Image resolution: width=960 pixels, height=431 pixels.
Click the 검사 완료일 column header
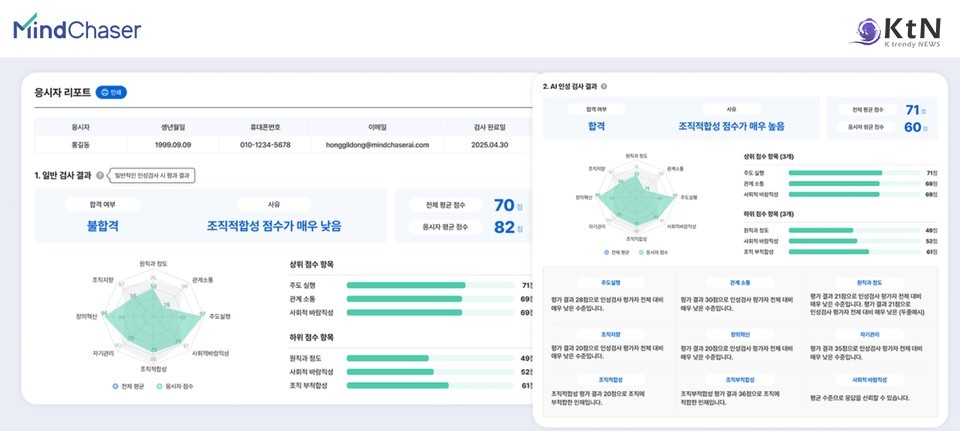point(488,127)
